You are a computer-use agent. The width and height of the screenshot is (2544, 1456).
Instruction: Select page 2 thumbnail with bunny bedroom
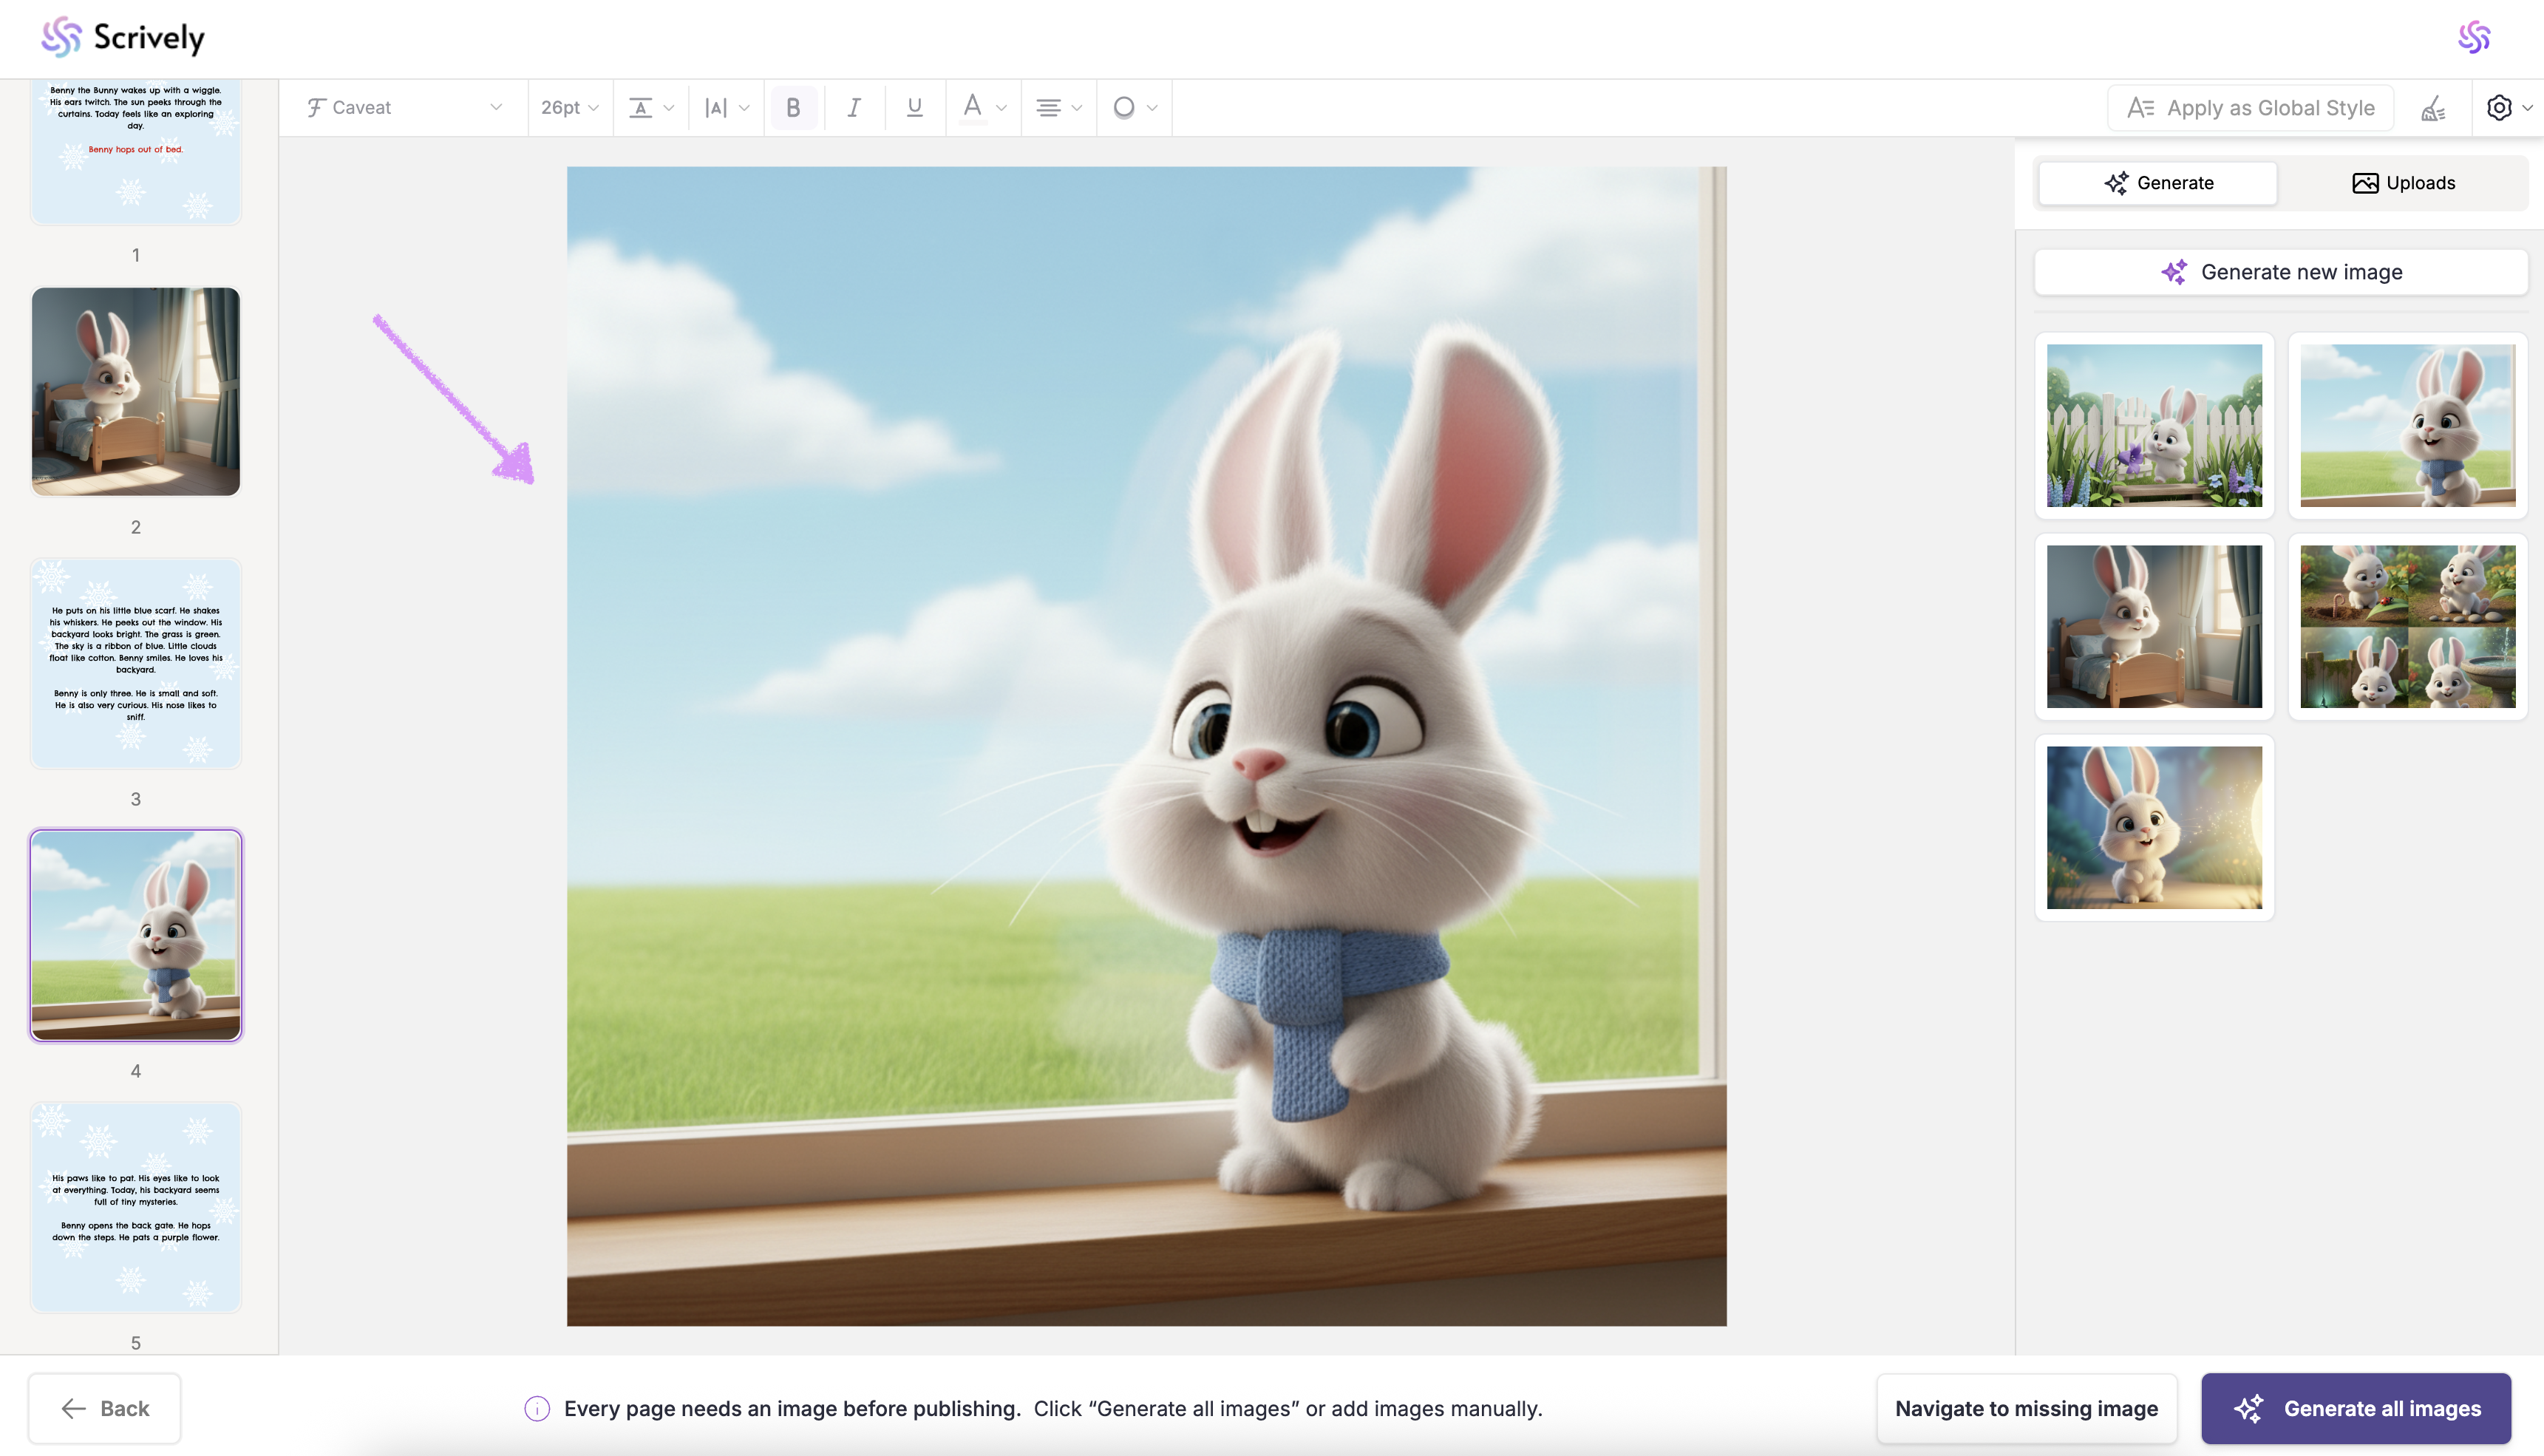tap(136, 391)
